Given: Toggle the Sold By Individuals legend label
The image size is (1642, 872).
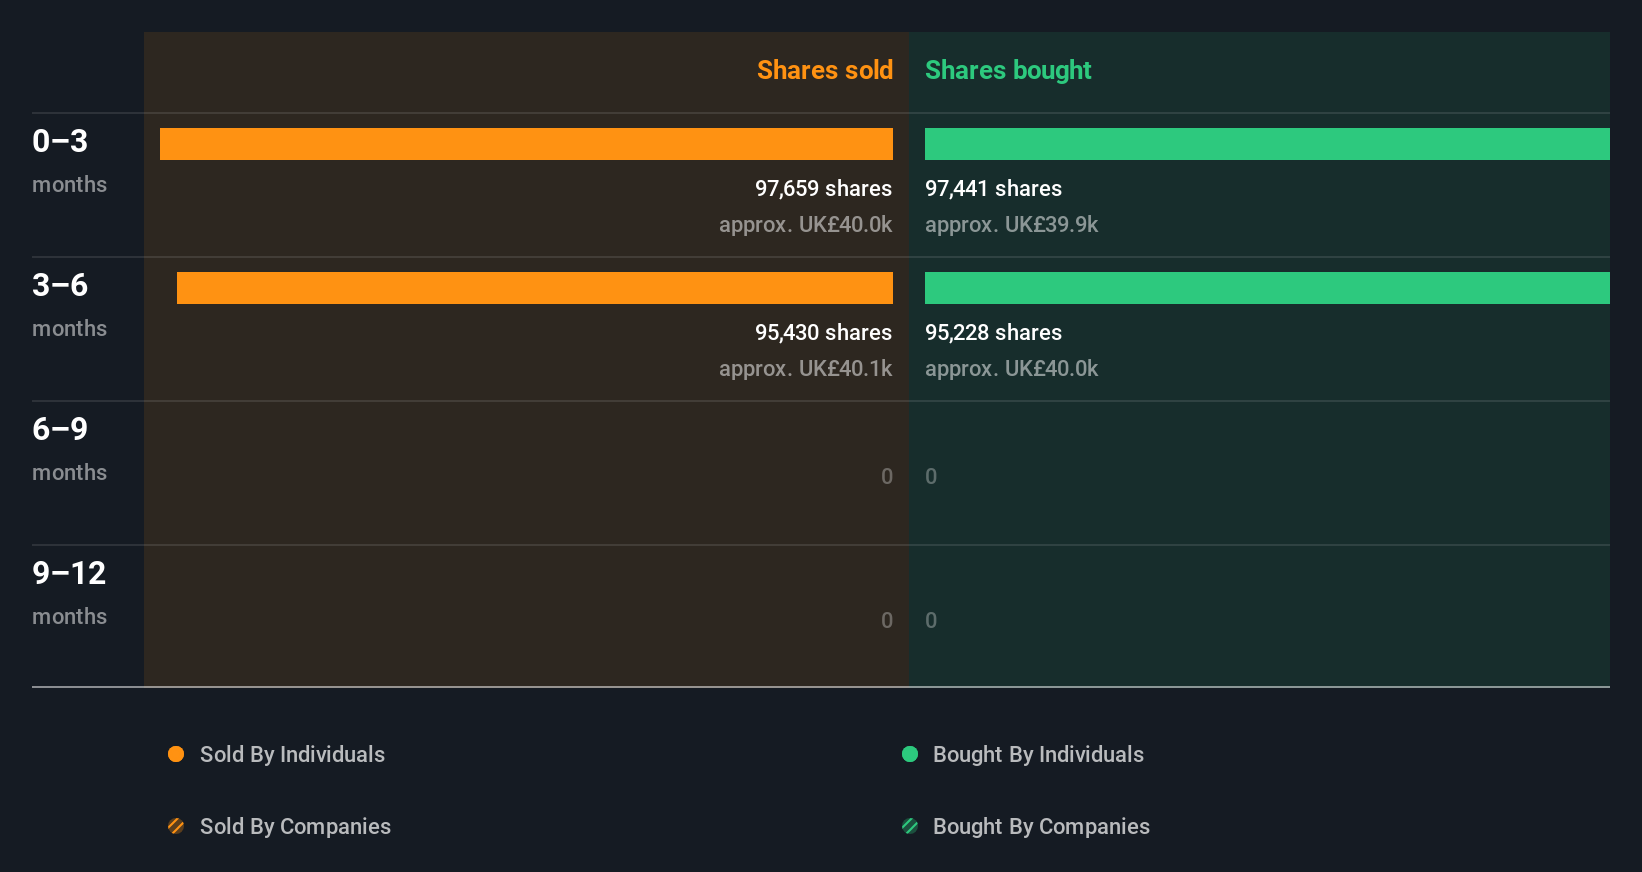Looking at the screenshot, I should coord(292,755).
